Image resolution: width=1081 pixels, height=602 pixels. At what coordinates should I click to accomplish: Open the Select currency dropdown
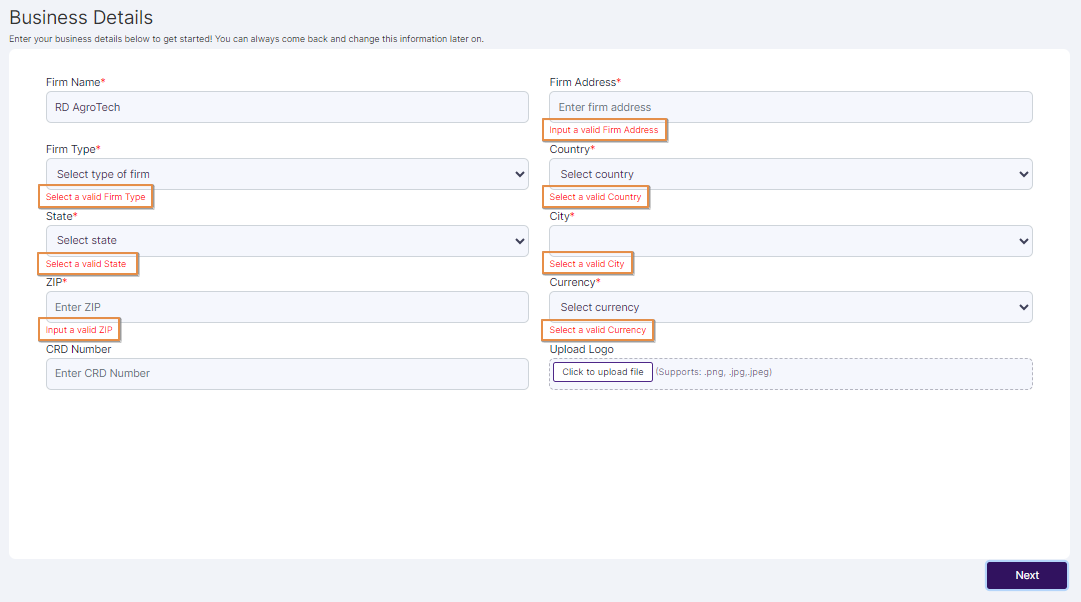pos(790,306)
